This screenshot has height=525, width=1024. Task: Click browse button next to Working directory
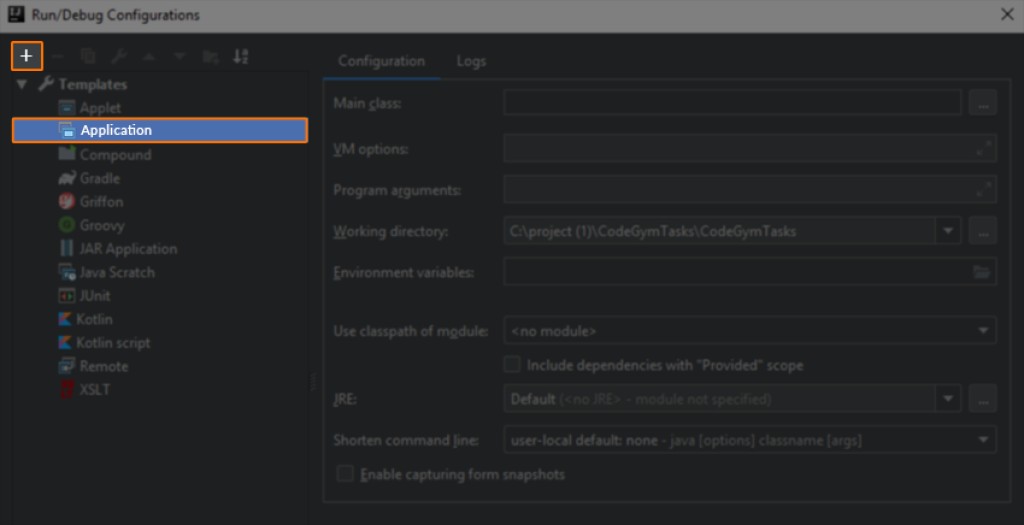click(x=983, y=231)
